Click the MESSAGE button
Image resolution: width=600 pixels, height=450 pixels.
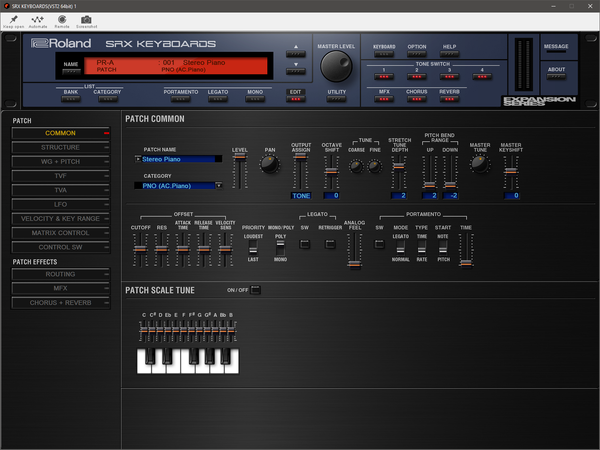[x=556, y=51]
